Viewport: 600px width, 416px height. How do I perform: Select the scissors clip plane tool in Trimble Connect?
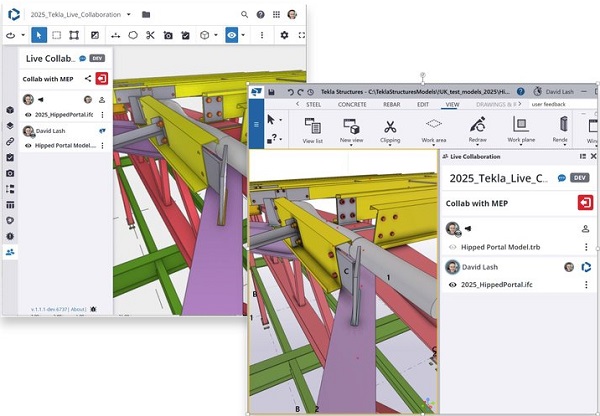coord(150,35)
